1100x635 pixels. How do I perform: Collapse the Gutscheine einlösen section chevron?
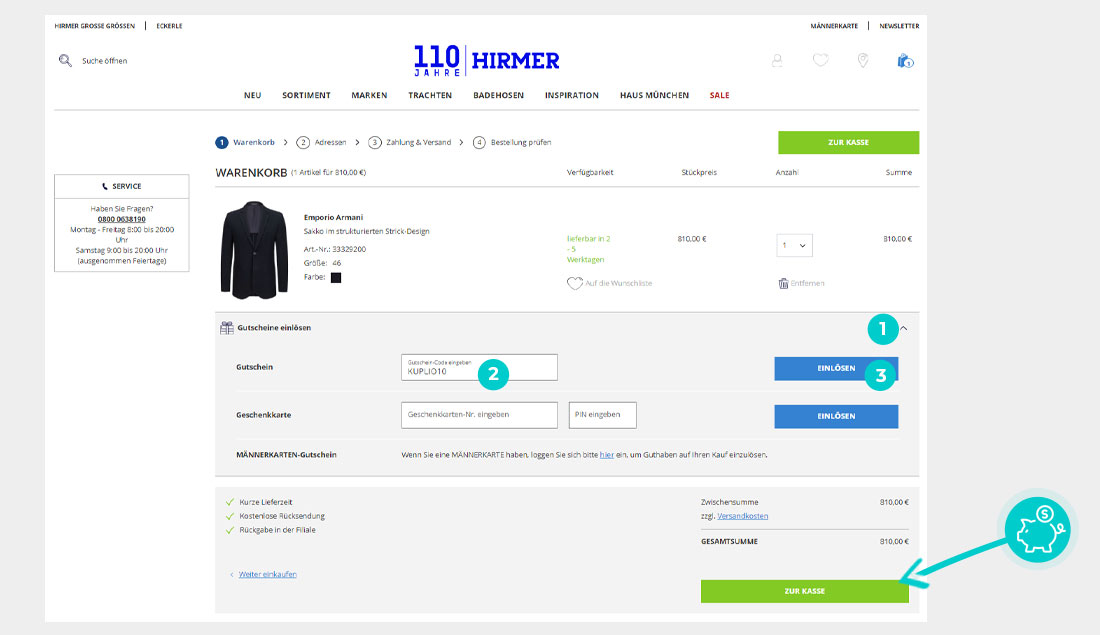(x=904, y=328)
